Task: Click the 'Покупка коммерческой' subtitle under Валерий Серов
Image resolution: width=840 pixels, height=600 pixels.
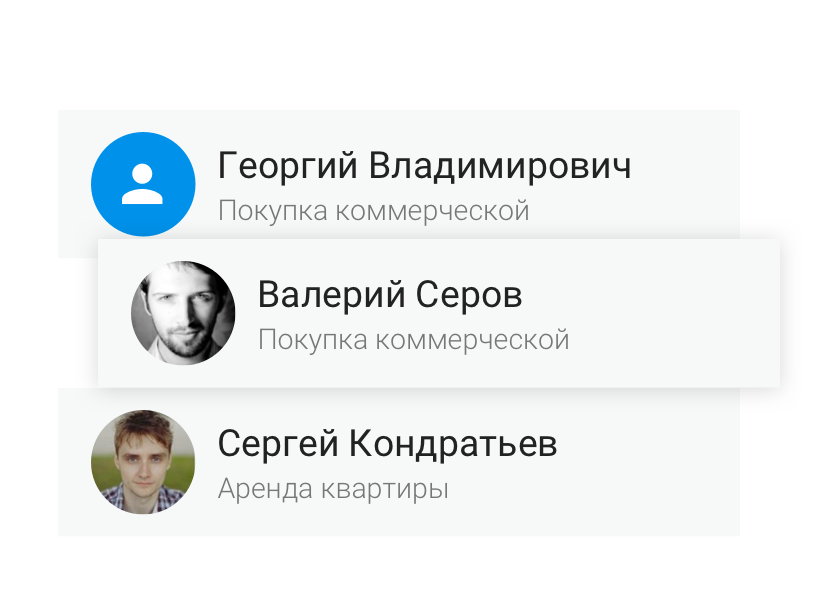Action: pyautogui.click(x=414, y=340)
